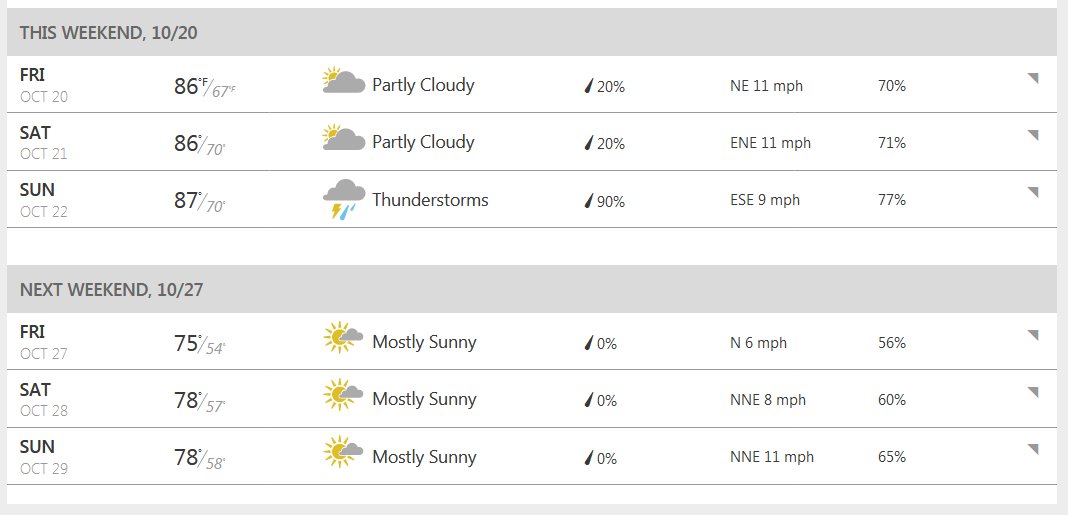Select the This Weekend, 10/20 header
The width and height of the screenshot is (1068, 515).
531,32
